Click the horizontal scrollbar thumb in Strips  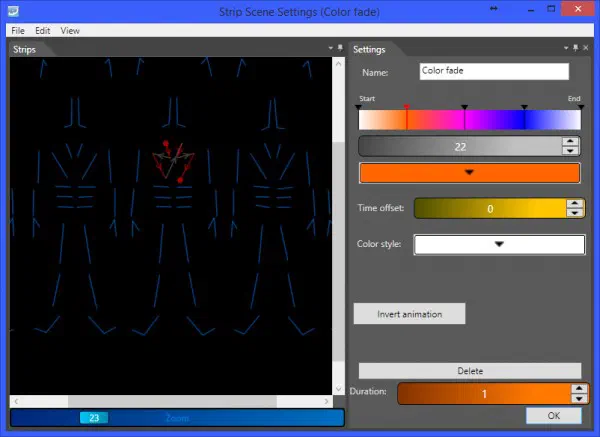172,401
